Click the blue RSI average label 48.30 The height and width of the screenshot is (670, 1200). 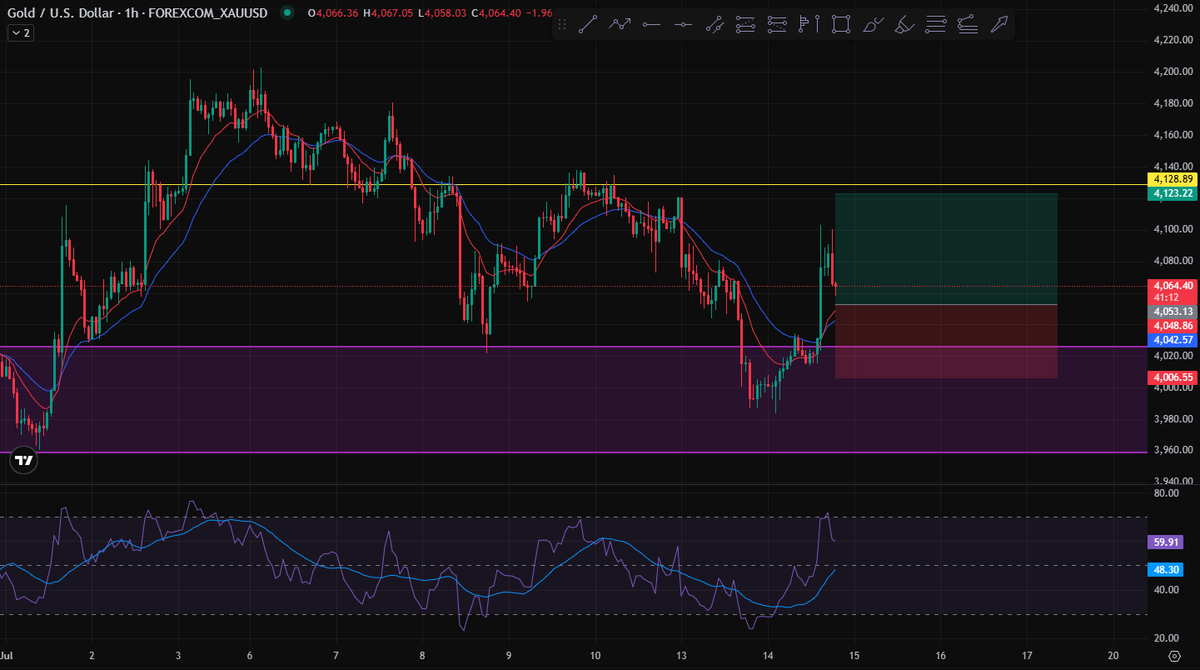pos(1168,569)
